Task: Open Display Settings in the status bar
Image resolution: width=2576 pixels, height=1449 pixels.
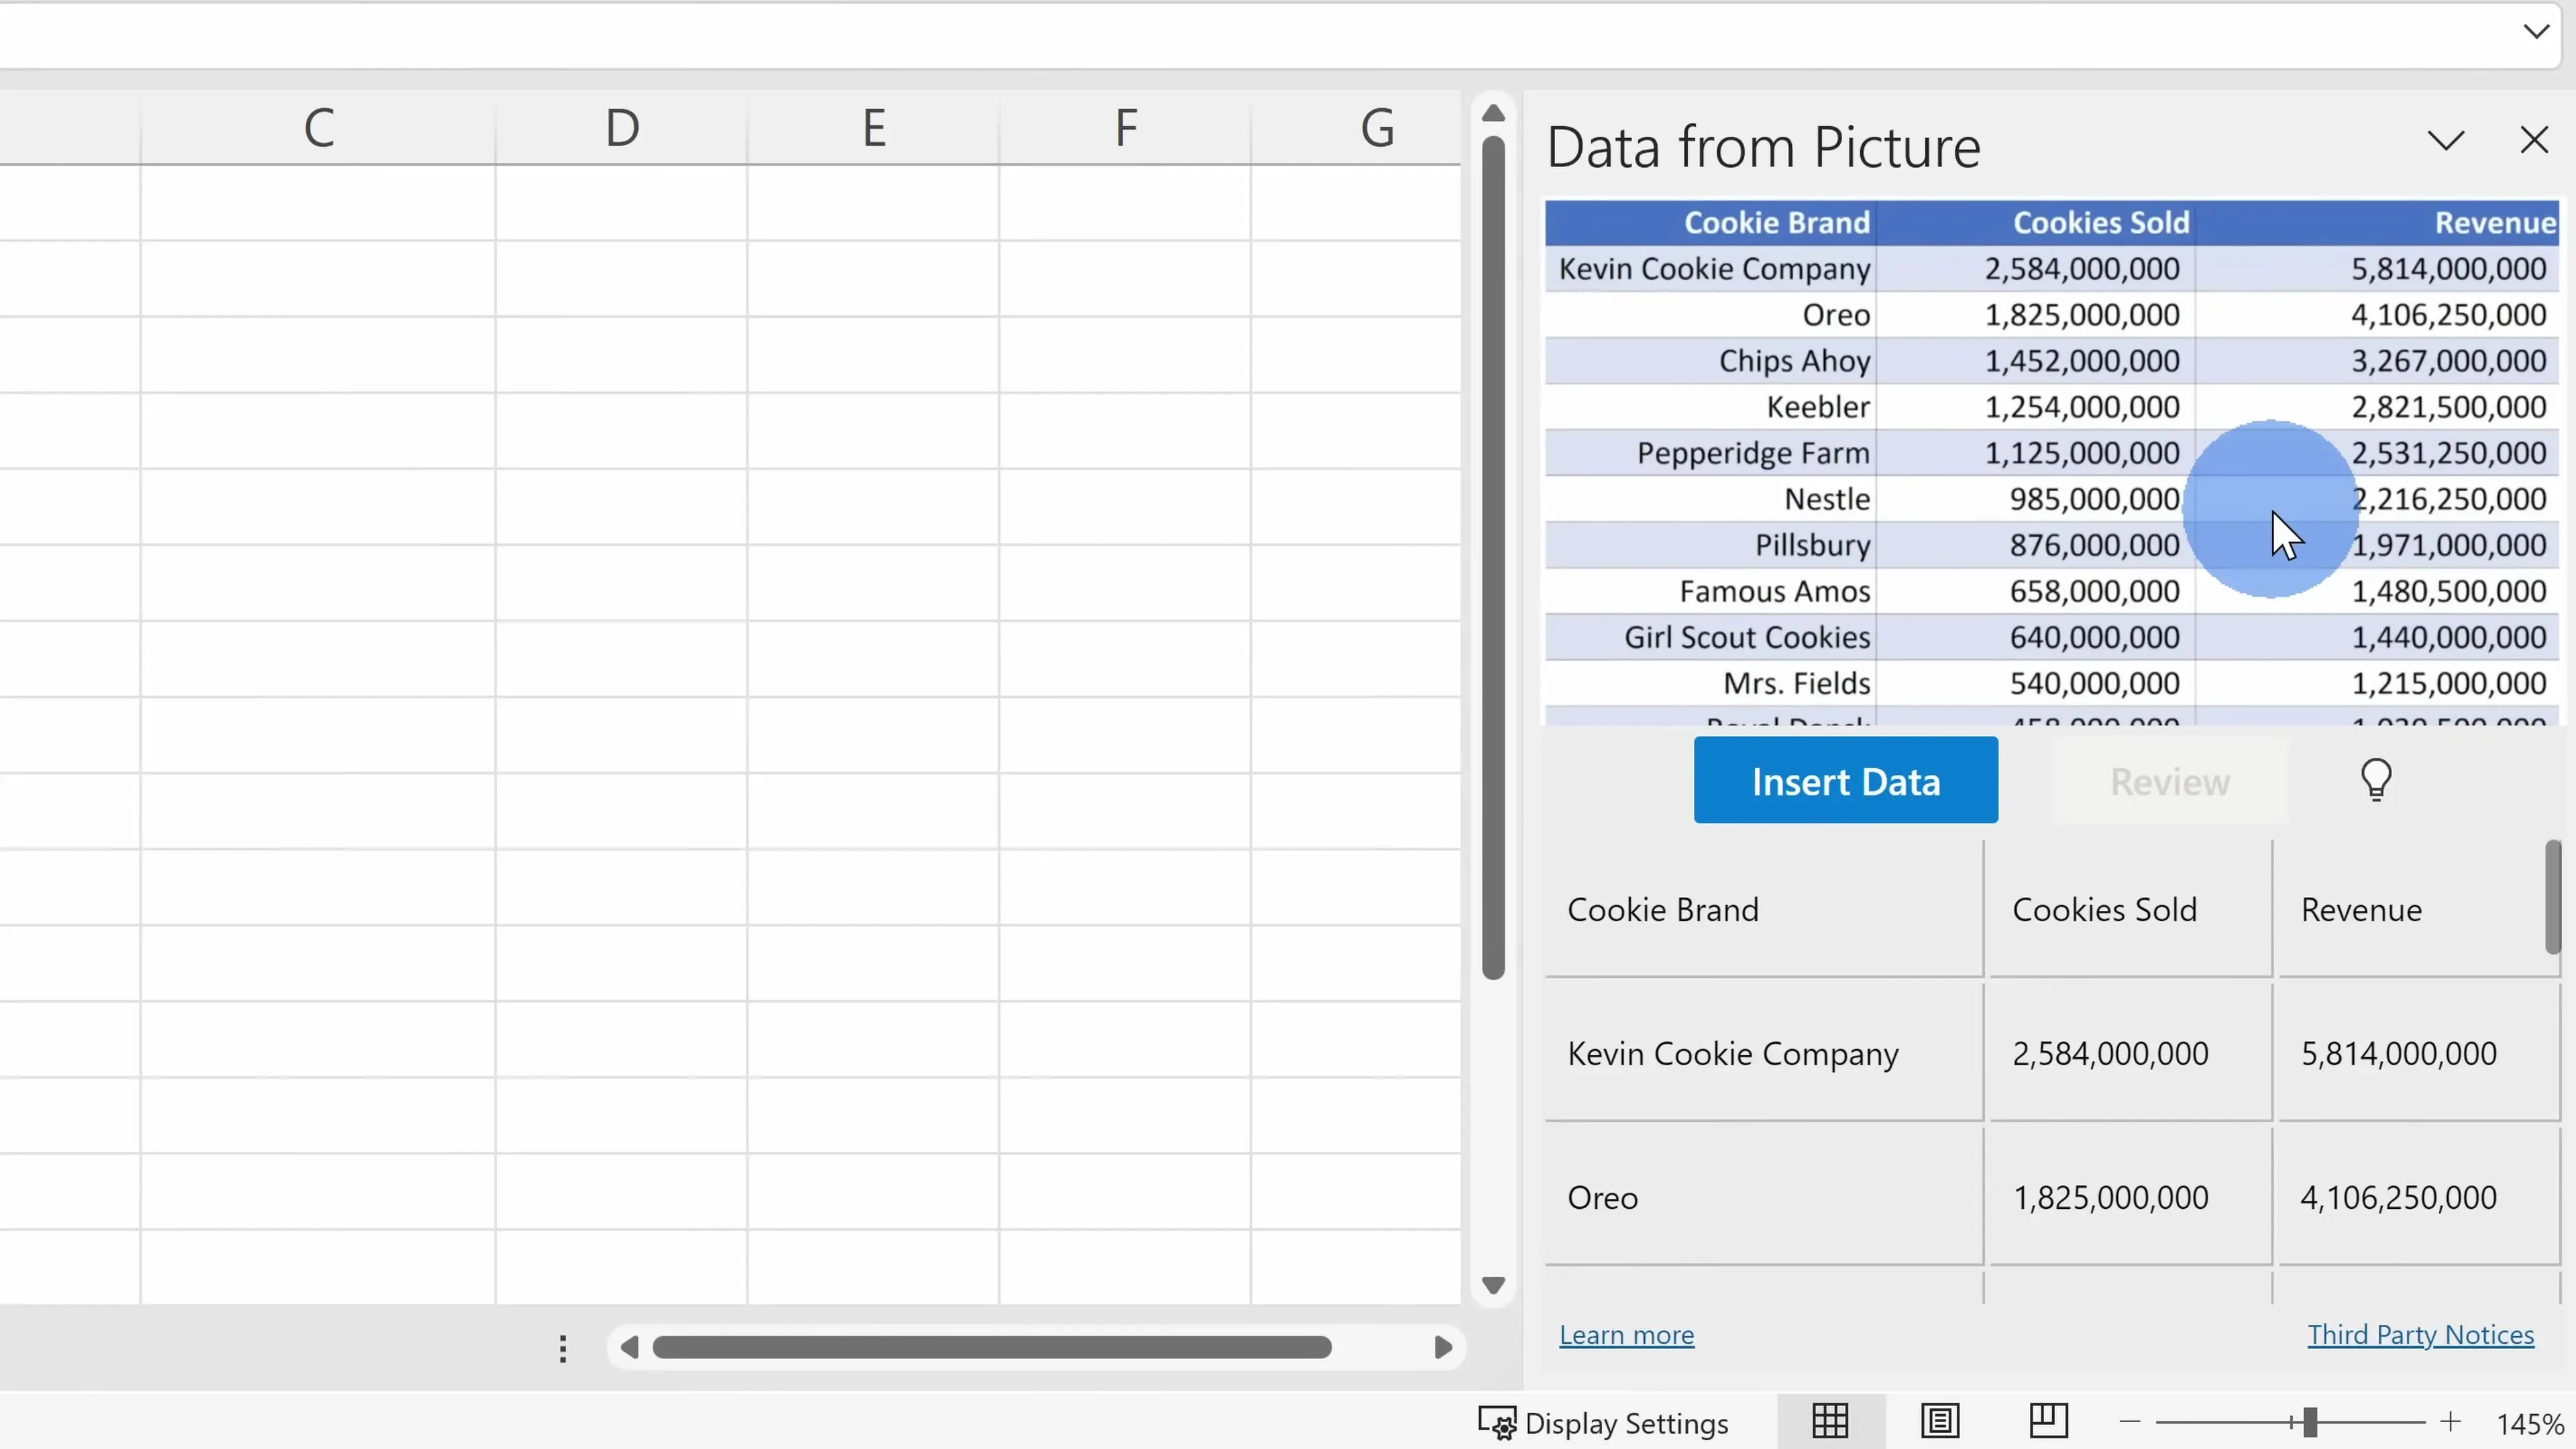Action: tap(1603, 1422)
